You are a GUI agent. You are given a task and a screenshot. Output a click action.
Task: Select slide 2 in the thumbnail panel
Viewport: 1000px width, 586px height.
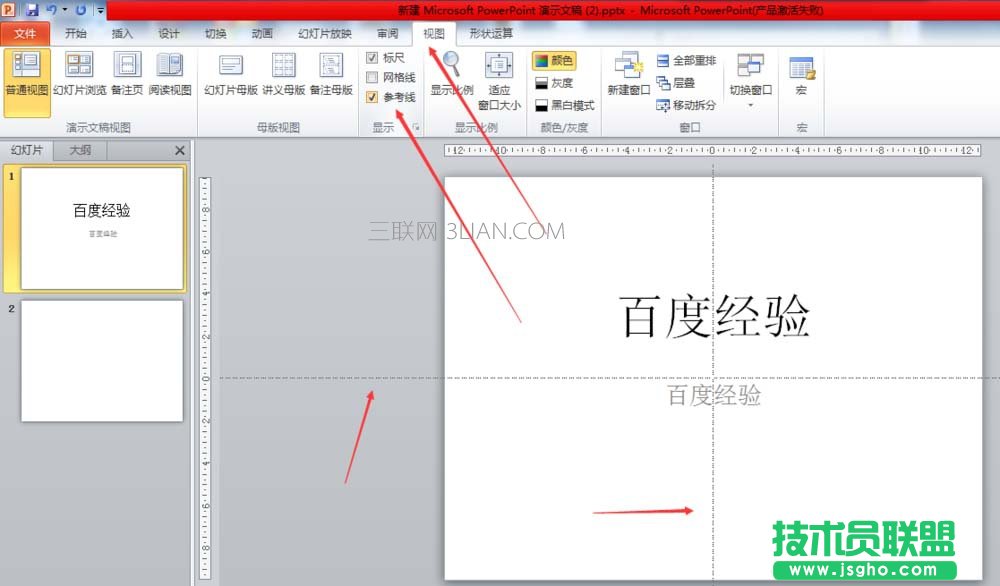click(102, 362)
